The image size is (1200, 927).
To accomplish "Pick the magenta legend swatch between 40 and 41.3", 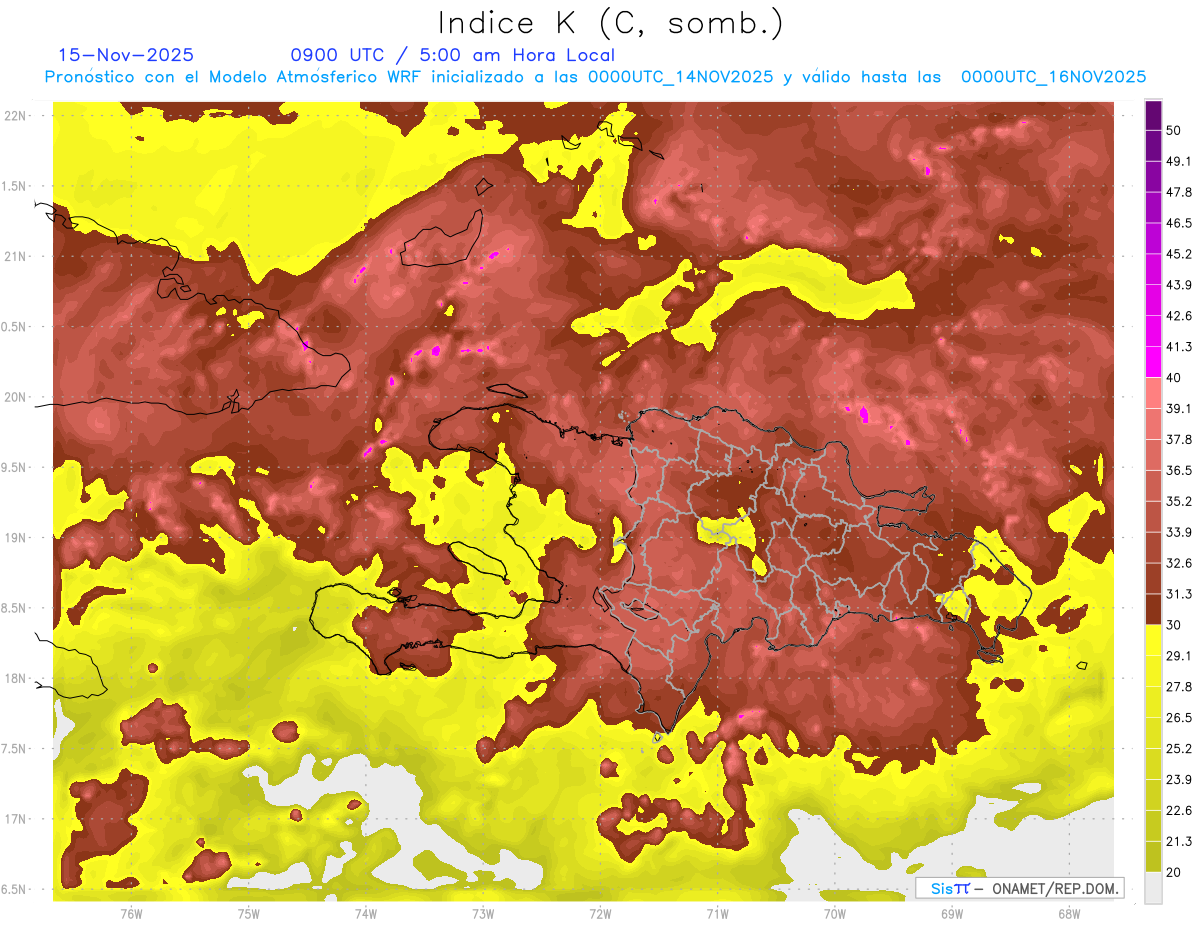I will coord(1153,362).
